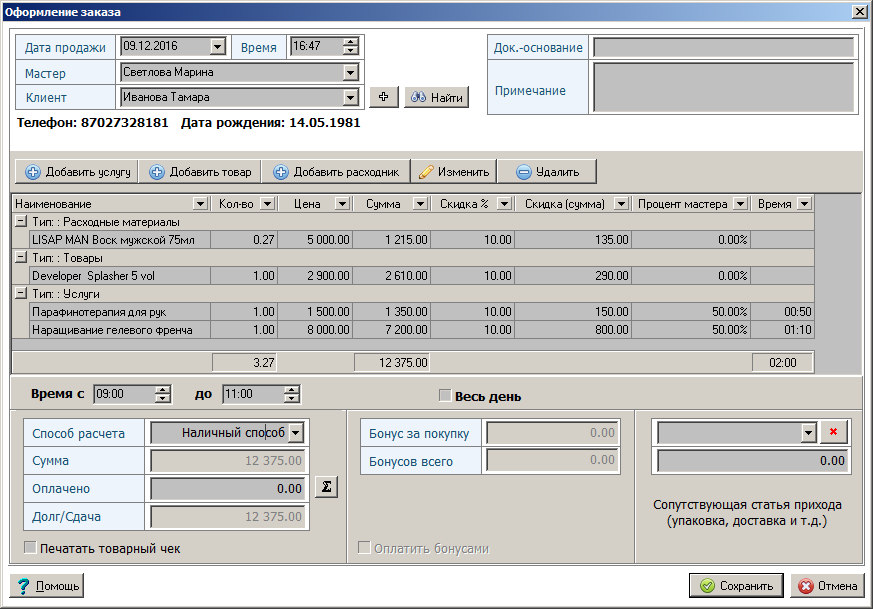
Task: Close the Оформление заказа window
Action: coord(859,12)
